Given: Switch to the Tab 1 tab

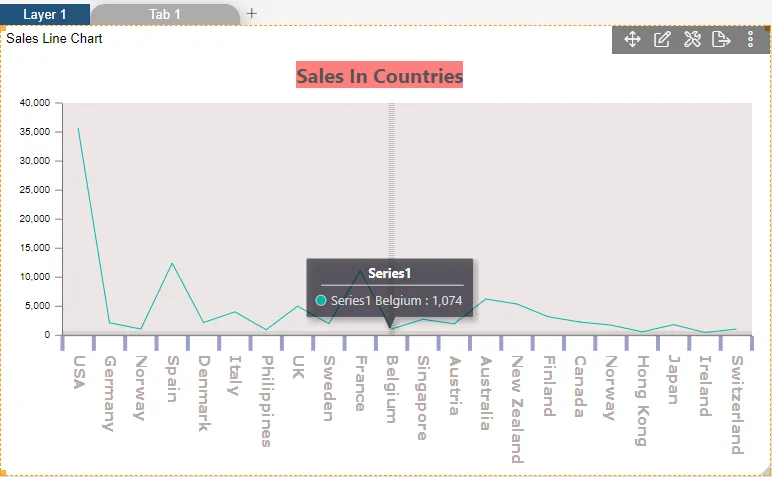Looking at the screenshot, I should click(165, 14).
